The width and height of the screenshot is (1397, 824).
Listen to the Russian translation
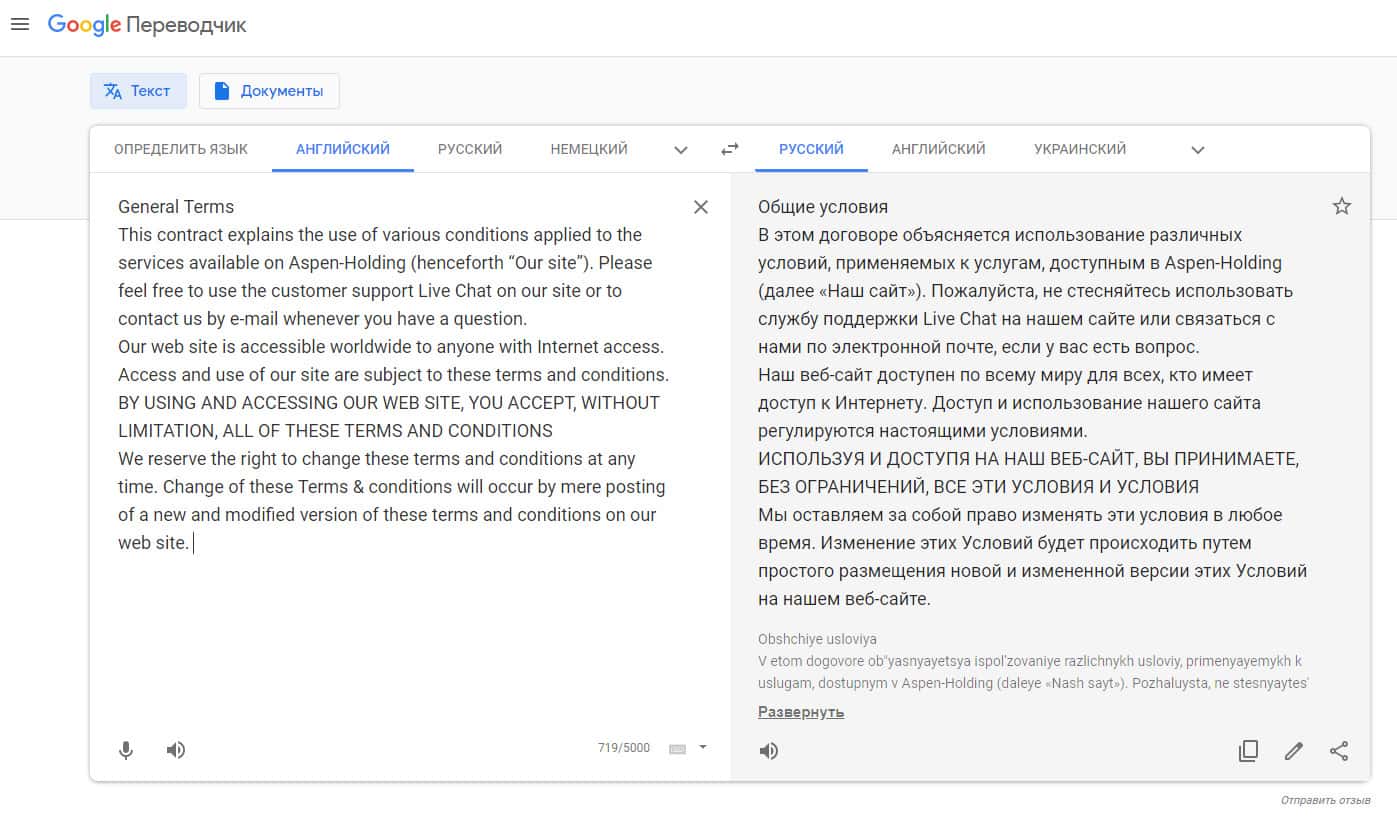[769, 751]
